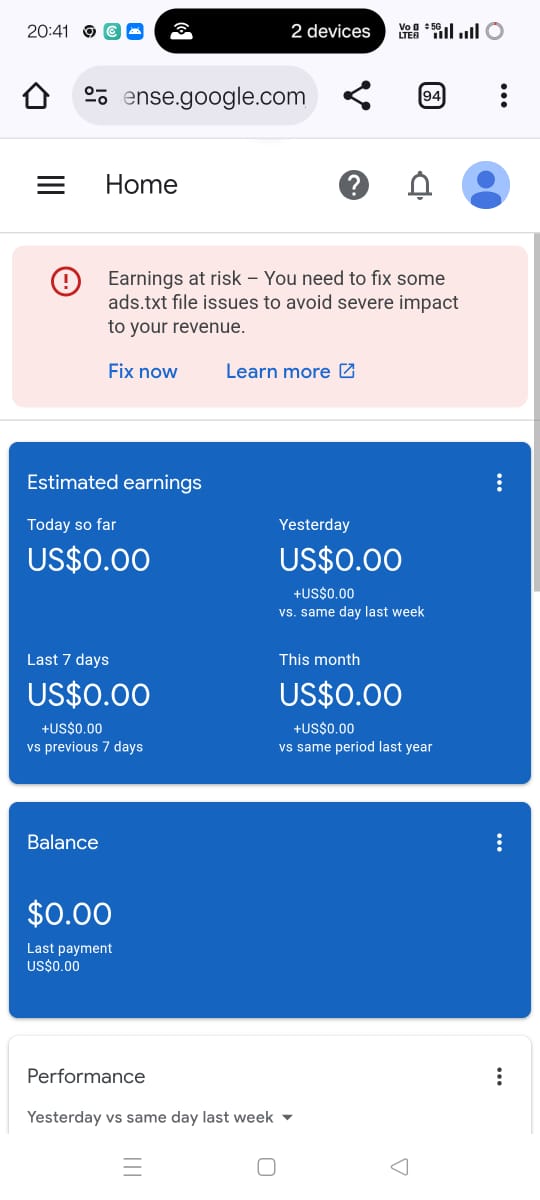Go to the browser home page icon
Image resolution: width=540 pixels, height=1200 pixels.
[35, 96]
